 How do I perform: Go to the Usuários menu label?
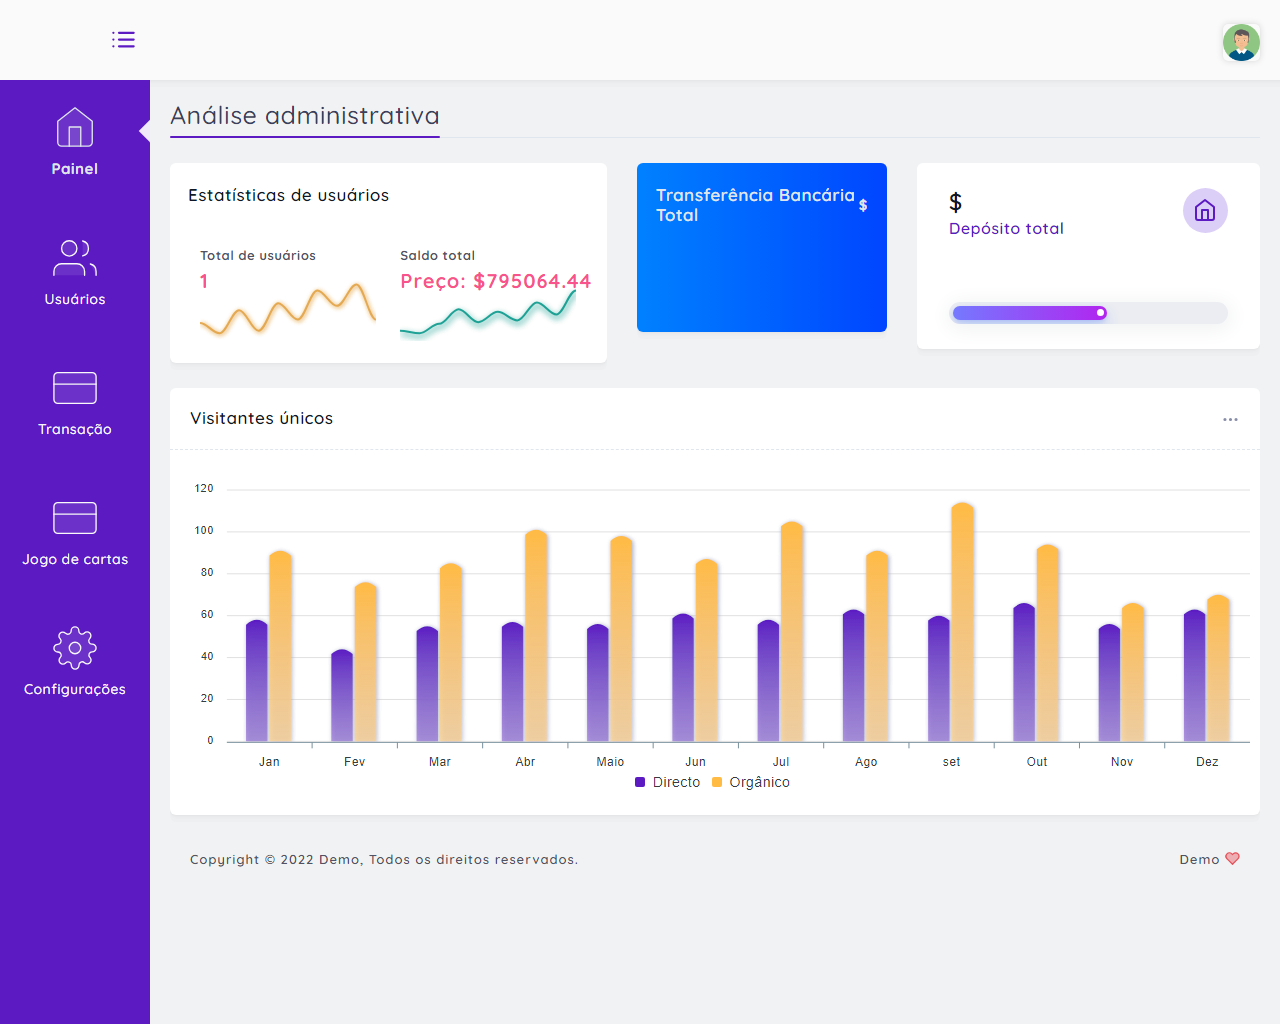(75, 299)
